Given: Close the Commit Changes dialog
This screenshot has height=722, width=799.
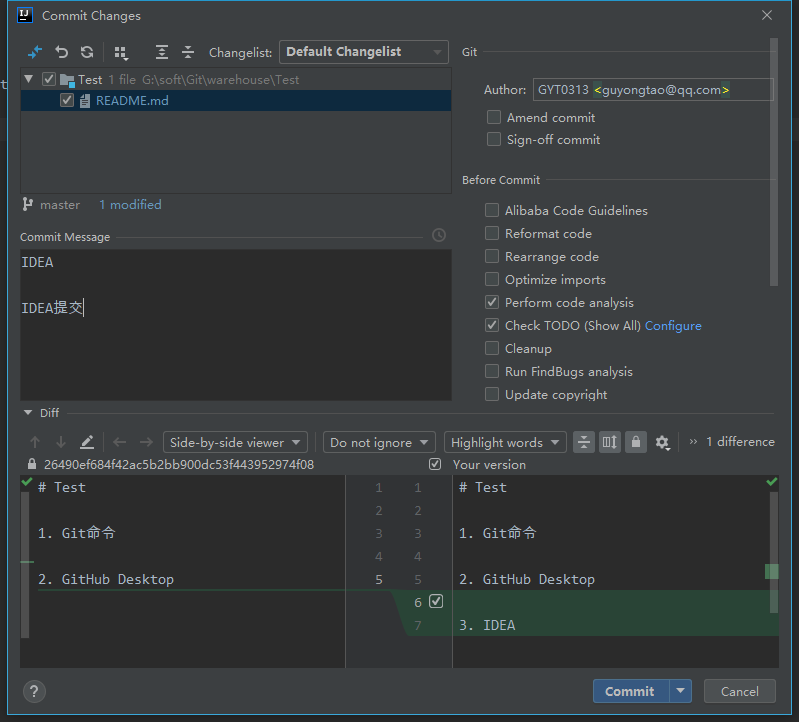Looking at the screenshot, I should 766,15.
